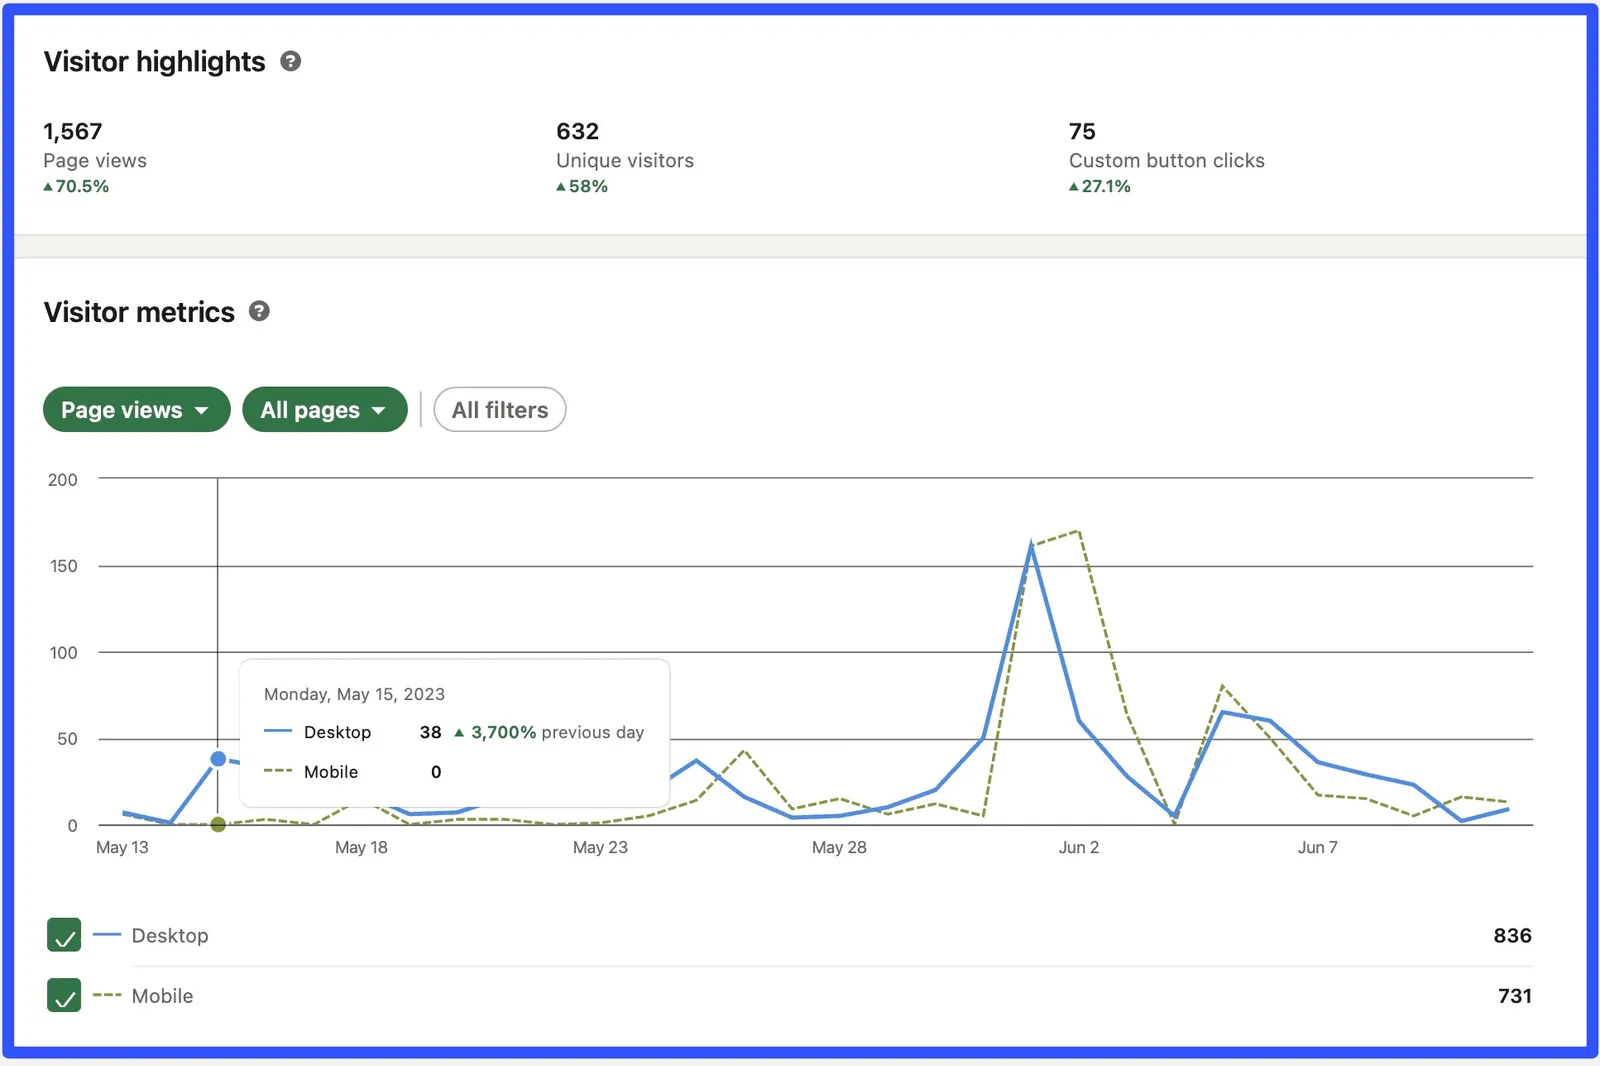Open the Visitor metrics help tooltip icon

(259, 312)
